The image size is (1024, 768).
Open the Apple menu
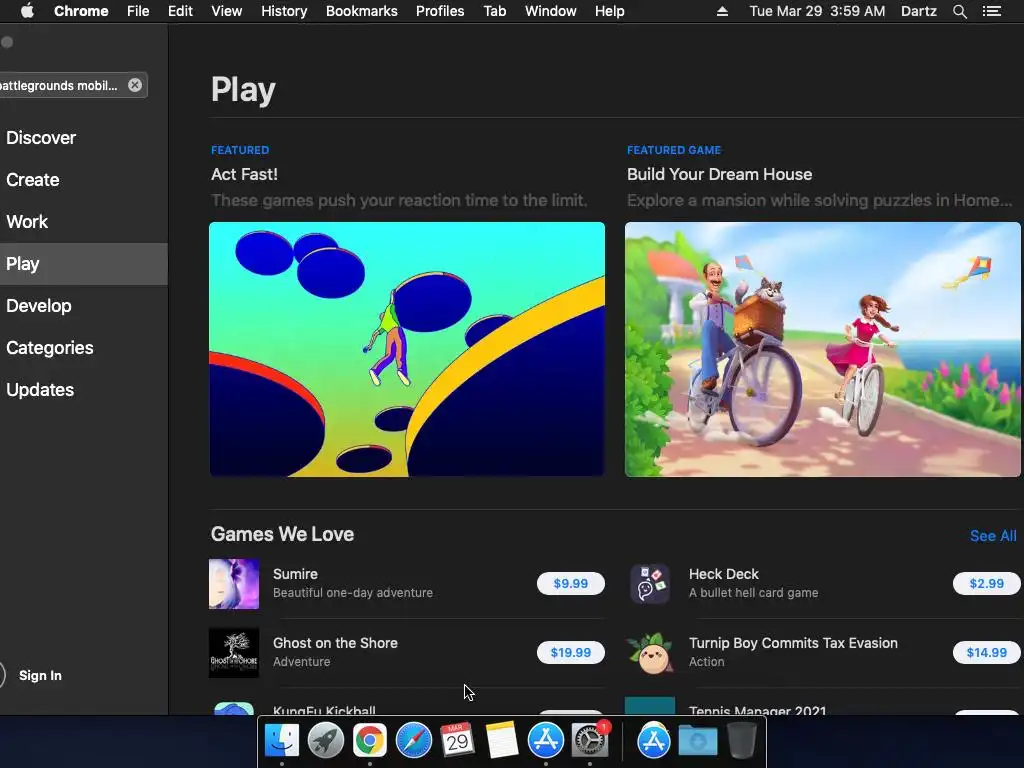click(27, 11)
